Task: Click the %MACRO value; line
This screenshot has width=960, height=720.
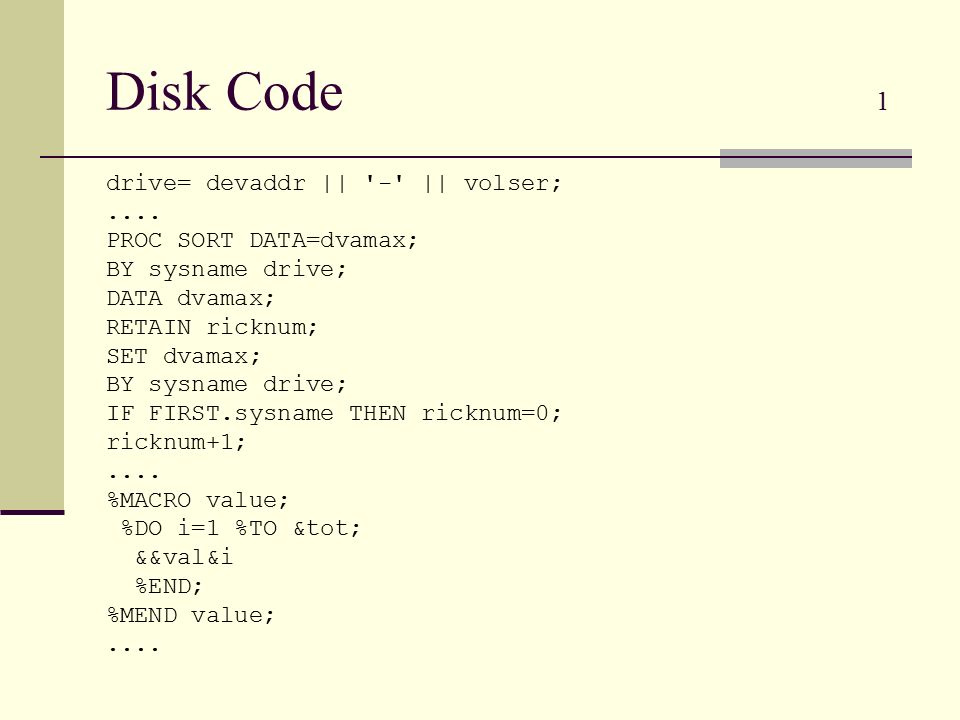Action: click(198, 500)
